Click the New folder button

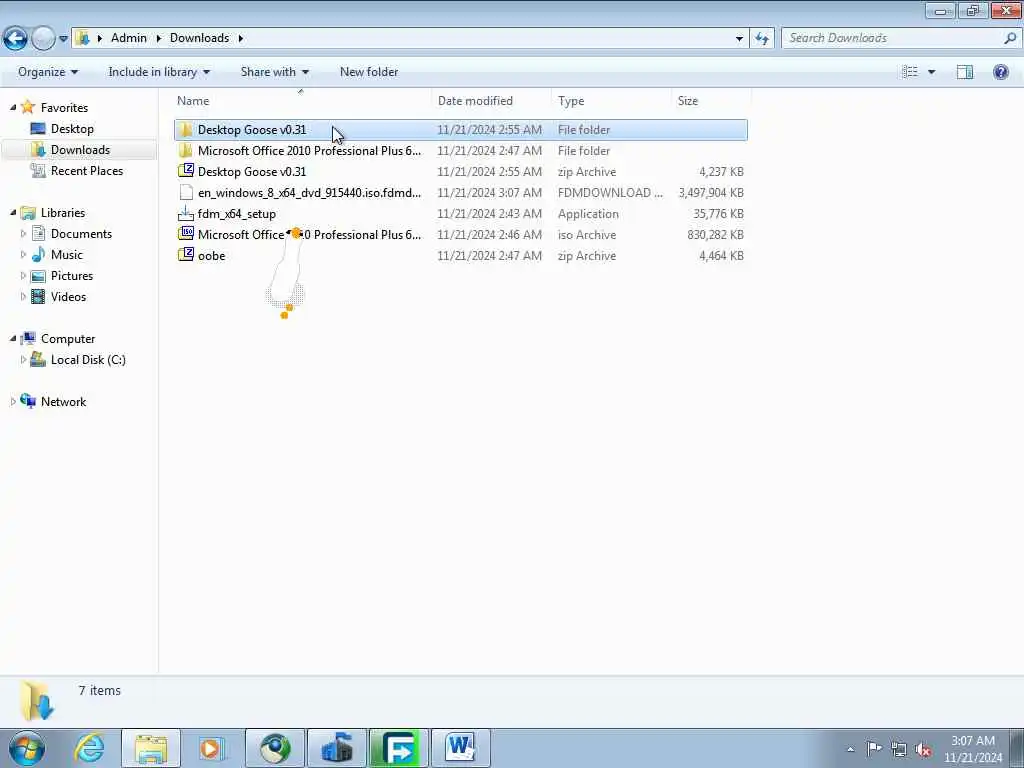click(x=368, y=72)
